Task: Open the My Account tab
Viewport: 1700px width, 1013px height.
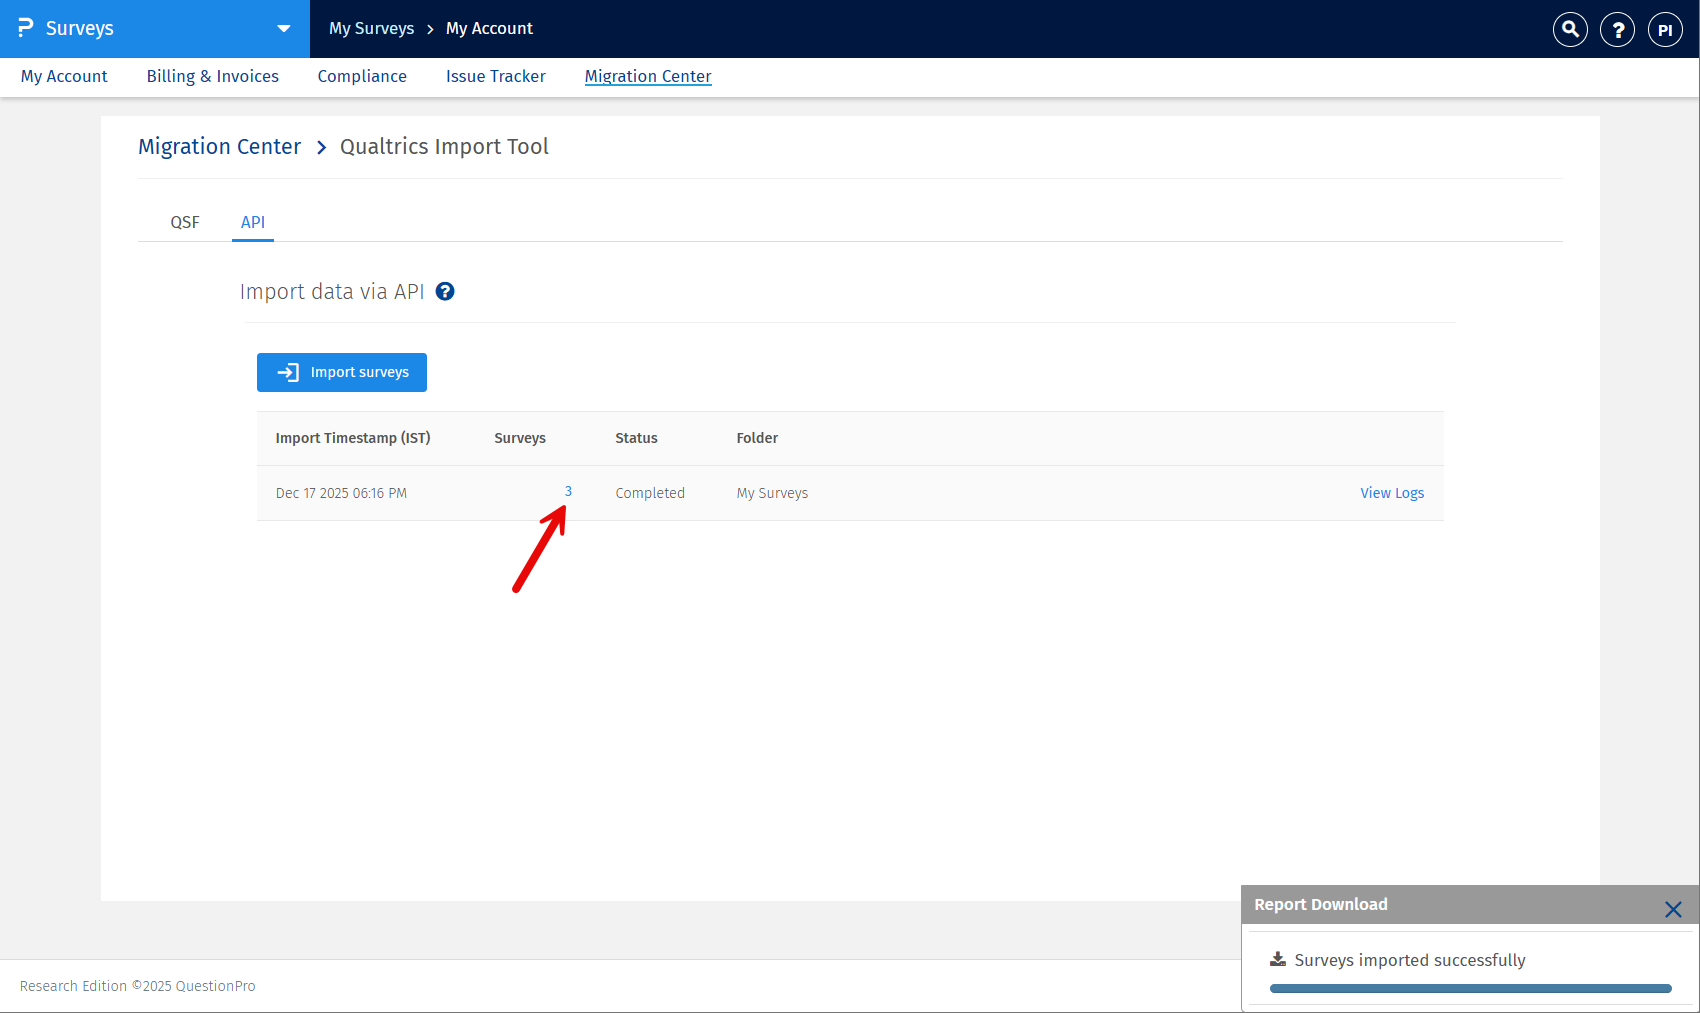Action: [x=64, y=76]
